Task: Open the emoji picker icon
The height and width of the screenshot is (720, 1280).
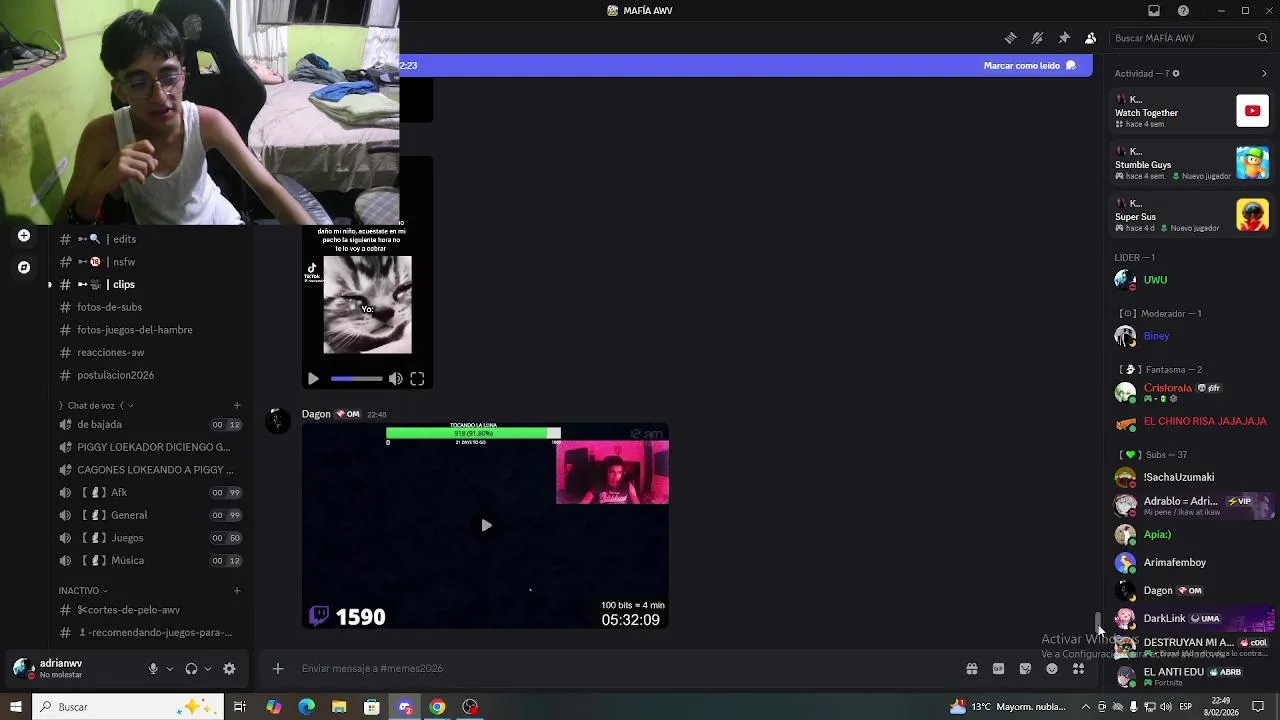Action: click(1051, 669)
